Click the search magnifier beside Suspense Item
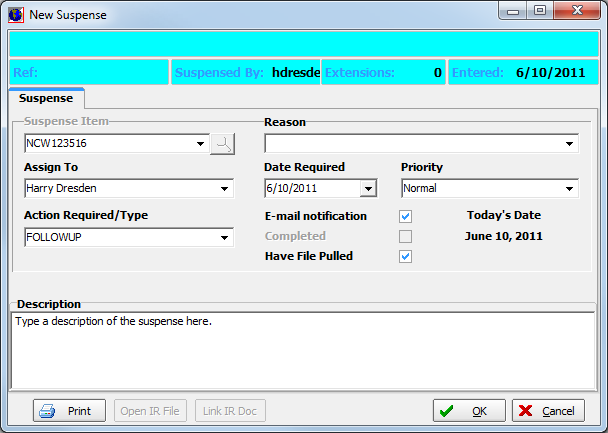 point(222,144)
